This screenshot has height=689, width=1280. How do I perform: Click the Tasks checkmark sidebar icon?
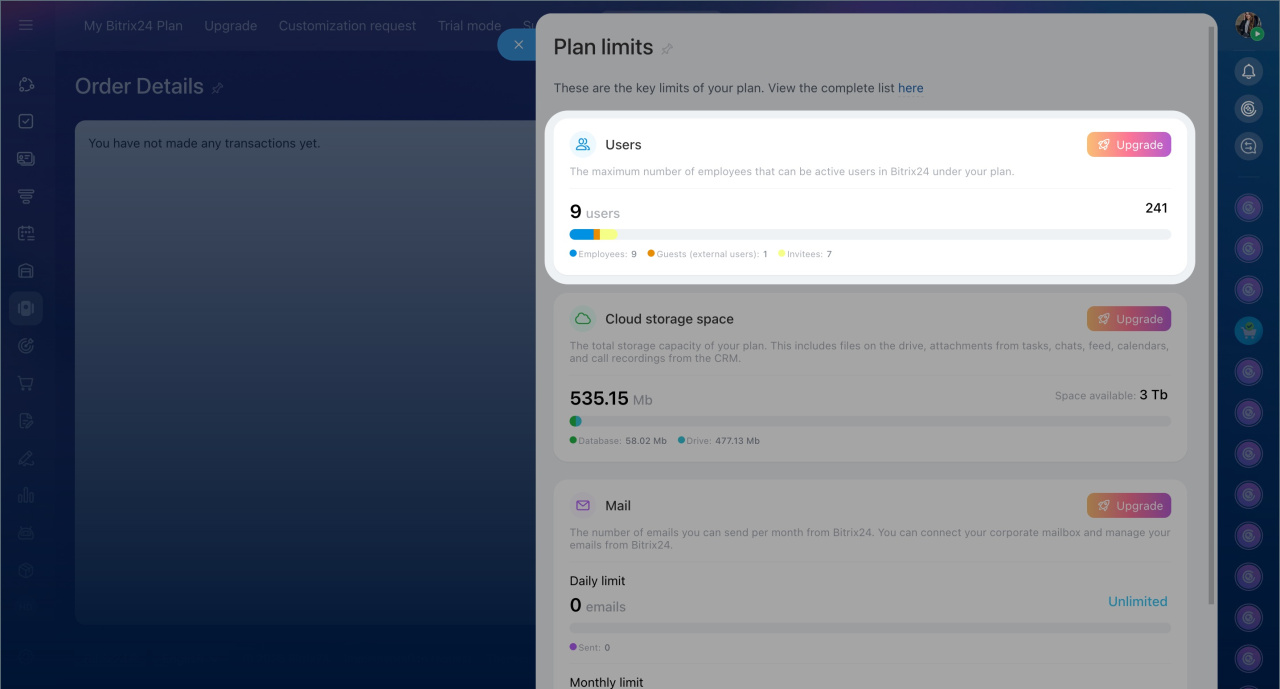26,121
